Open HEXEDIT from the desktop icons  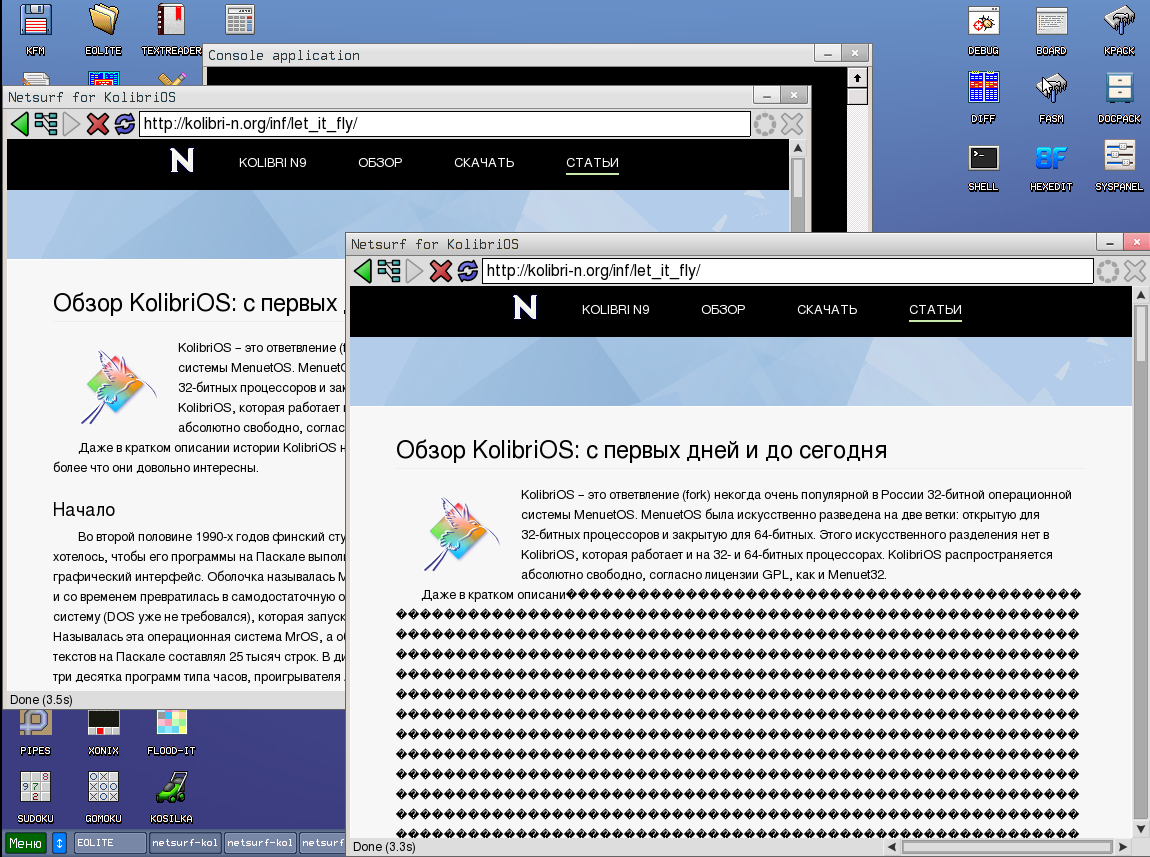(x=1051, y=157)
